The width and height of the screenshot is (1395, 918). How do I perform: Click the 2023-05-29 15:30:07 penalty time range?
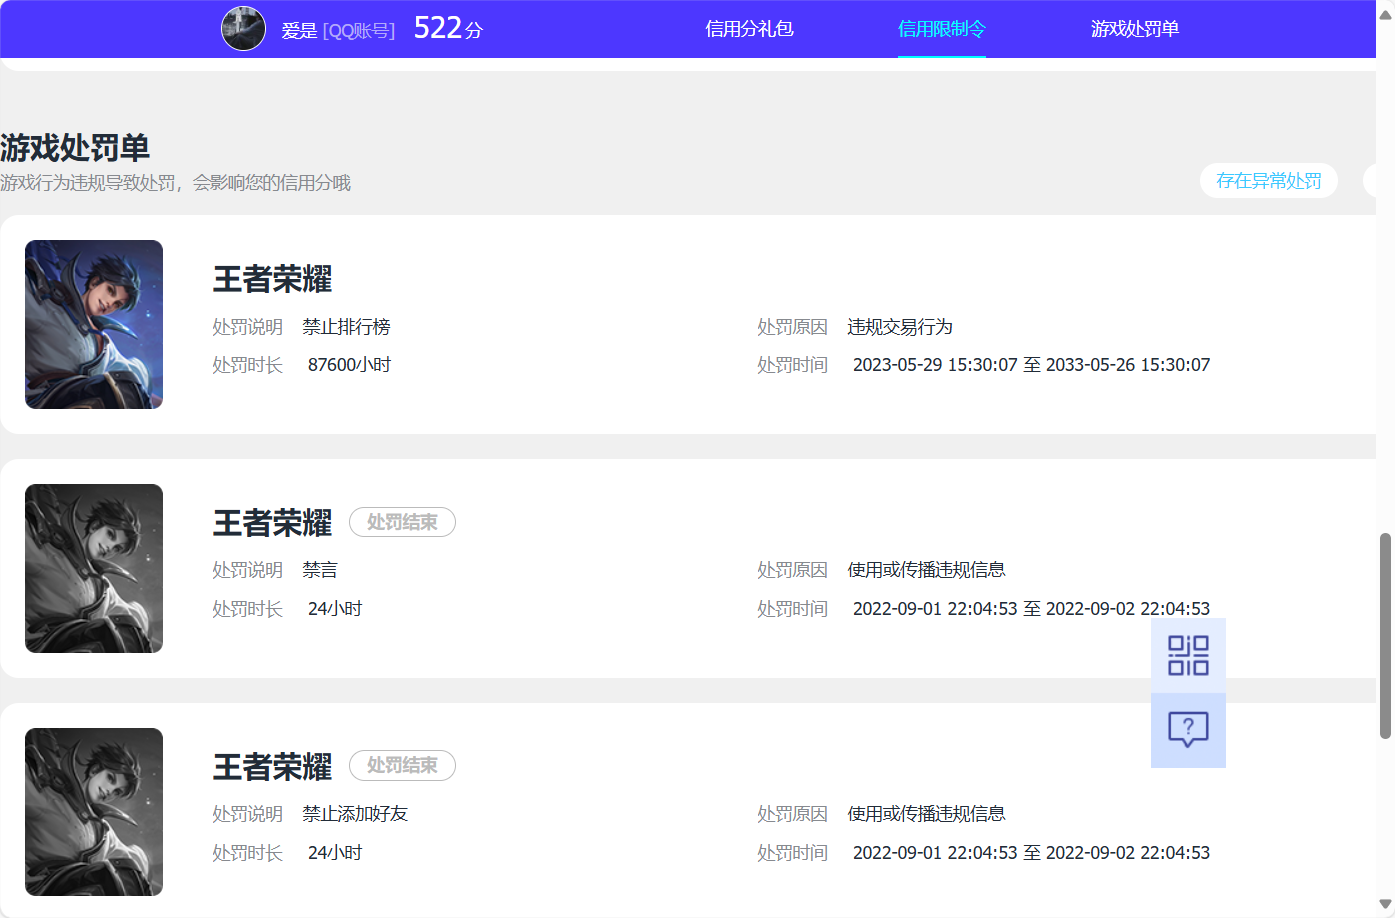point(1031,365)
